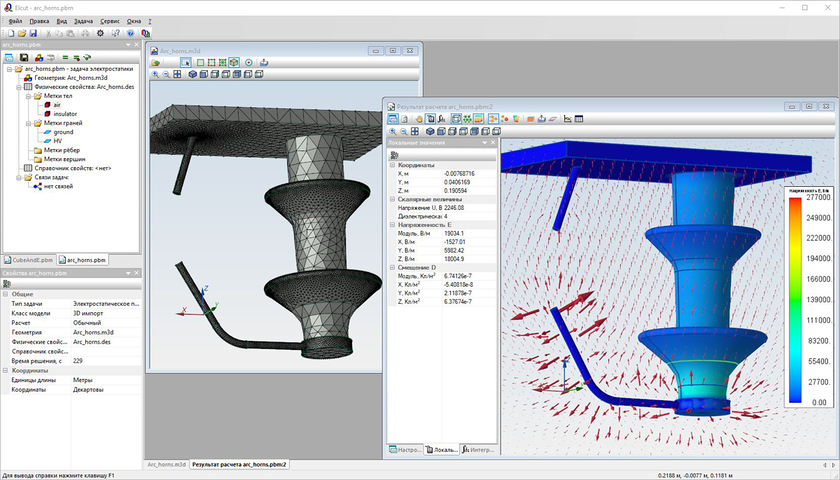Collapse the Координаты section in local values

coord(391,165)
